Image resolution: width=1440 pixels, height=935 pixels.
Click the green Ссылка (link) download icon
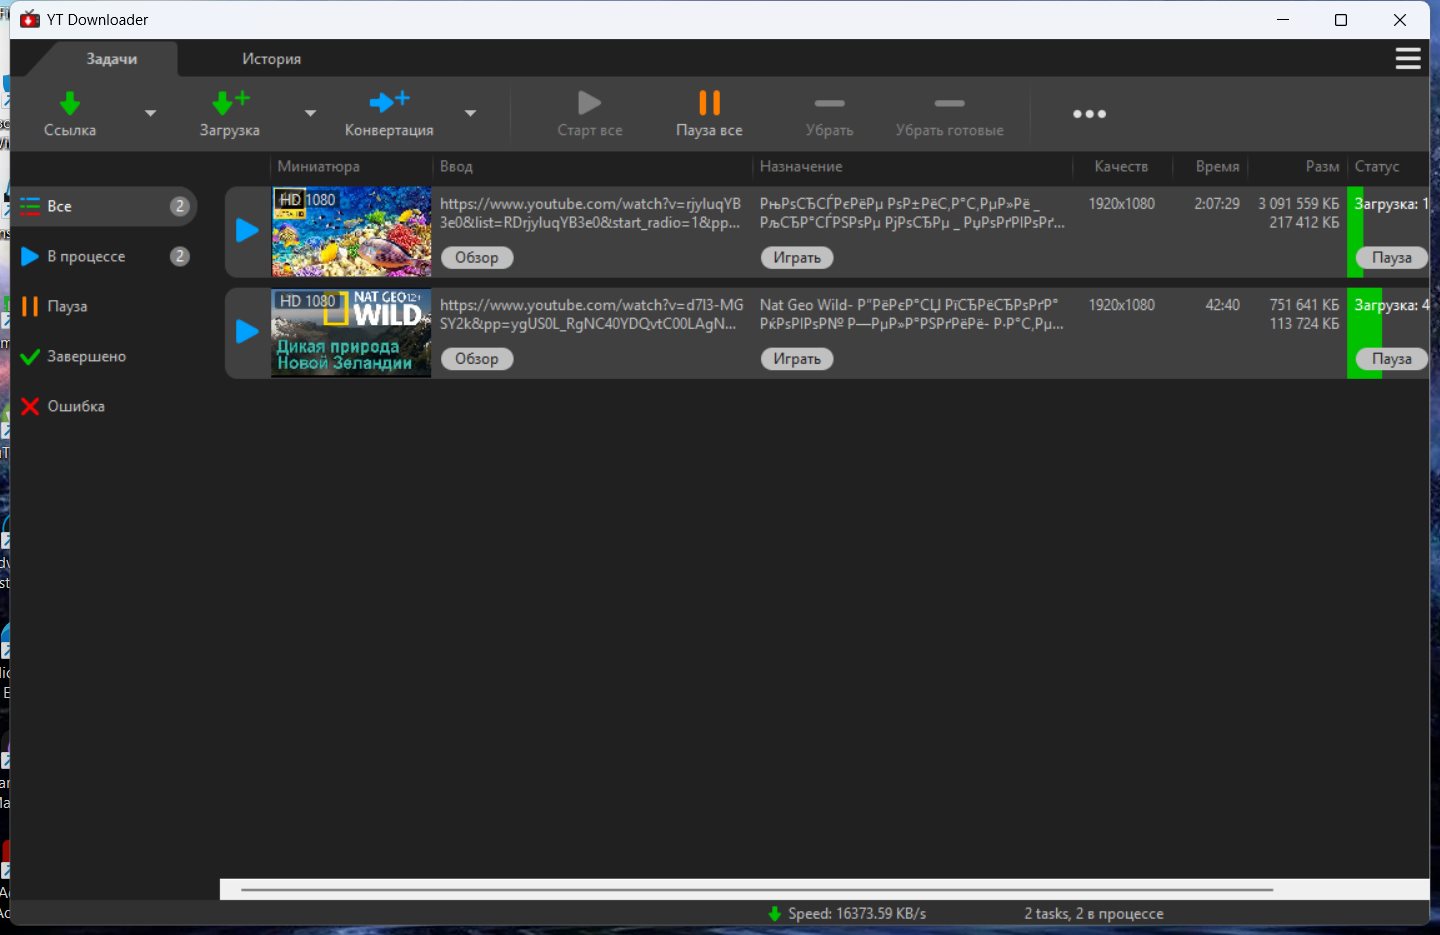tap(69, 103)
